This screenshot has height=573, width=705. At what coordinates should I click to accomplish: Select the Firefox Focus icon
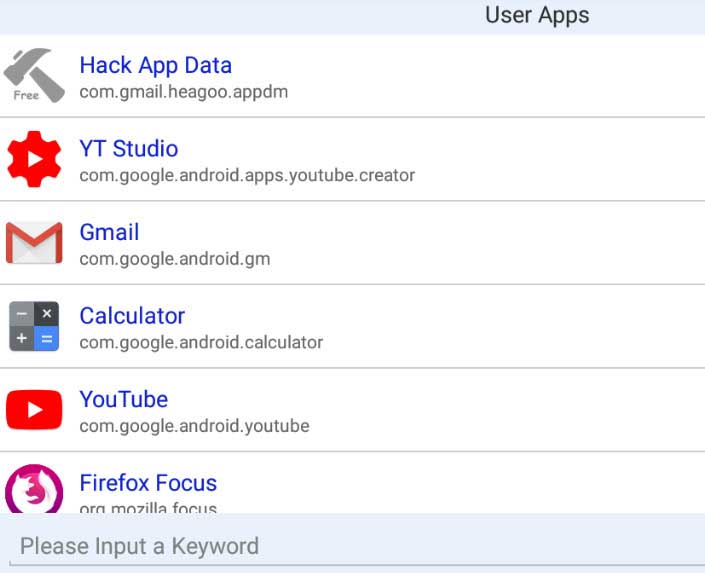[x=34, y=489]
